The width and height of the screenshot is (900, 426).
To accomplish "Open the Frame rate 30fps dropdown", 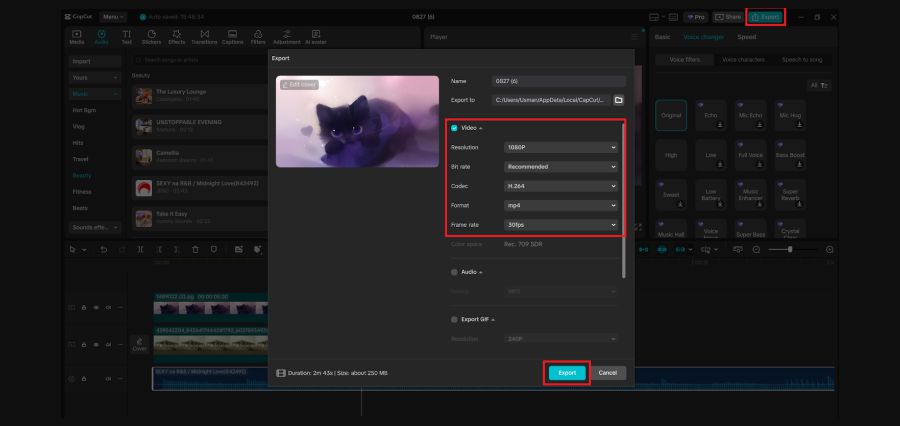I will (x=560, y=225).
